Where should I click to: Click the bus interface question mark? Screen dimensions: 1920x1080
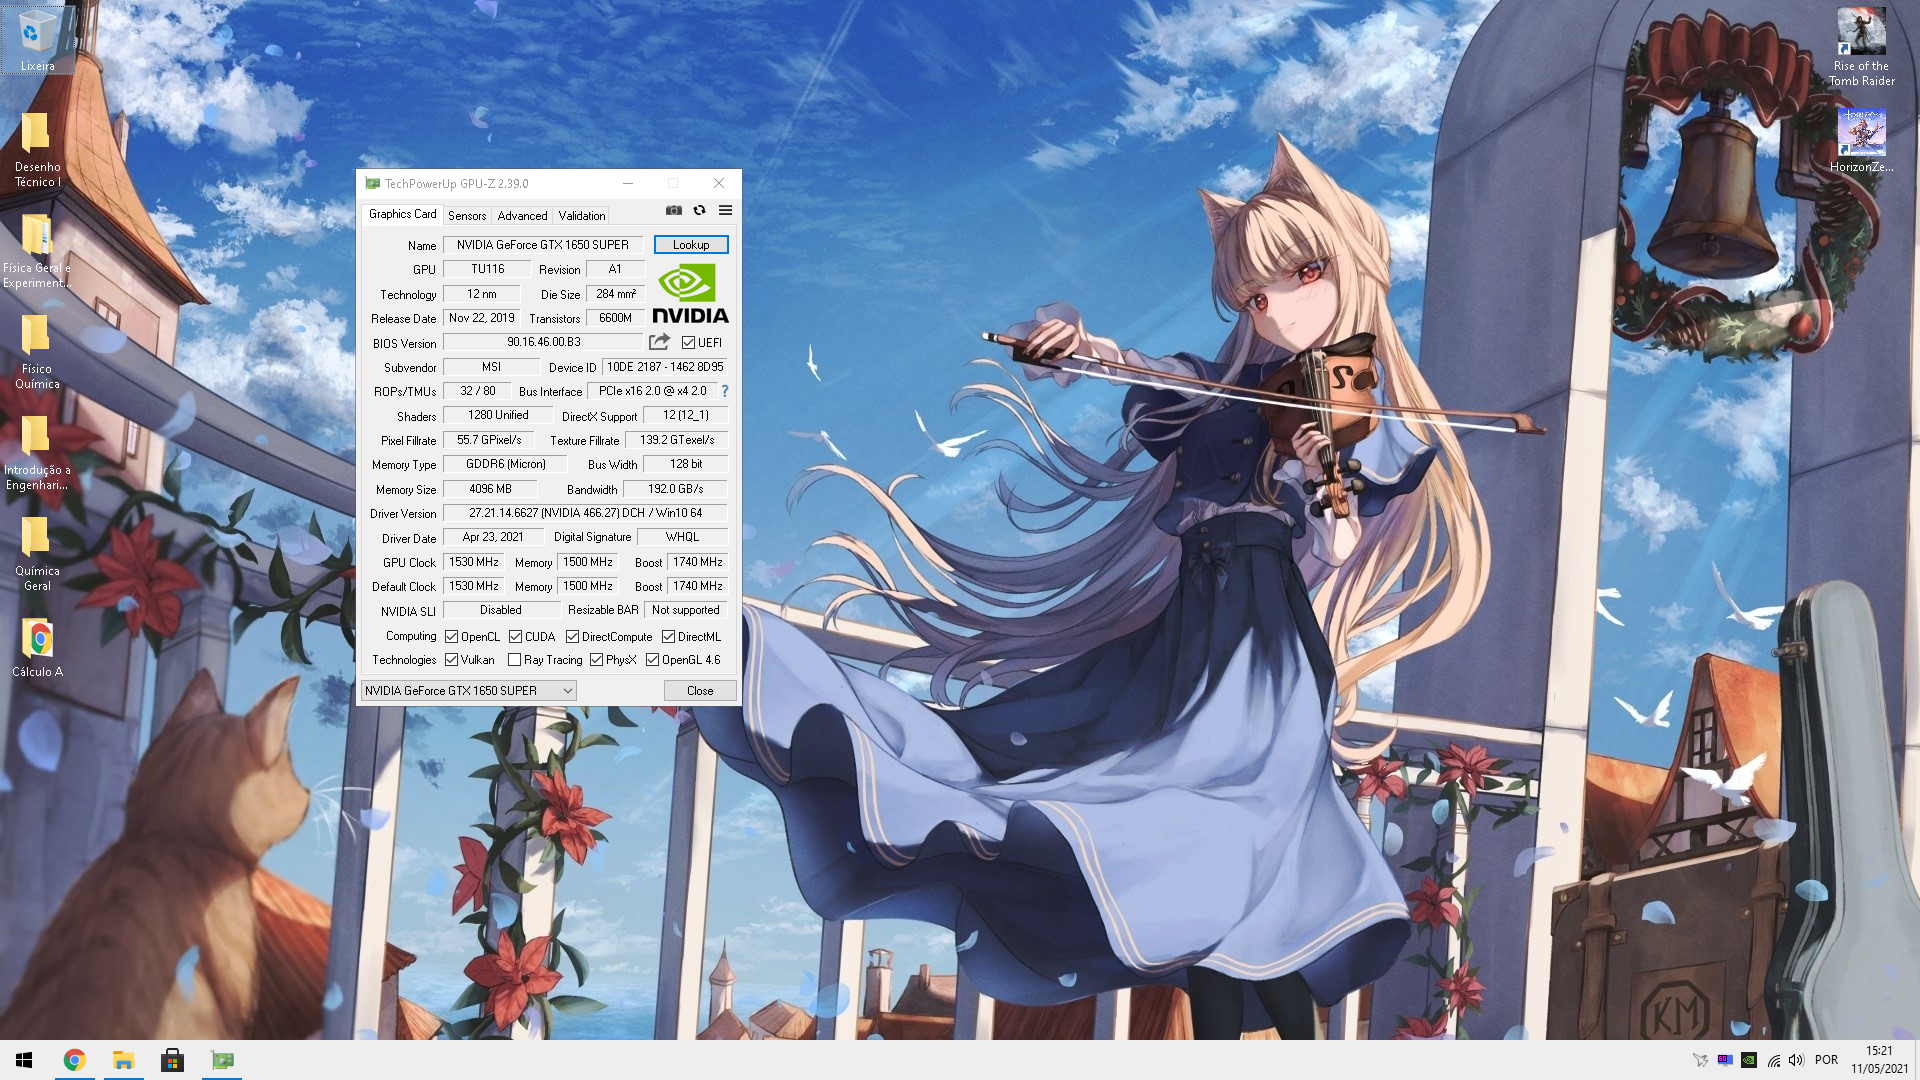pos(725,391)
